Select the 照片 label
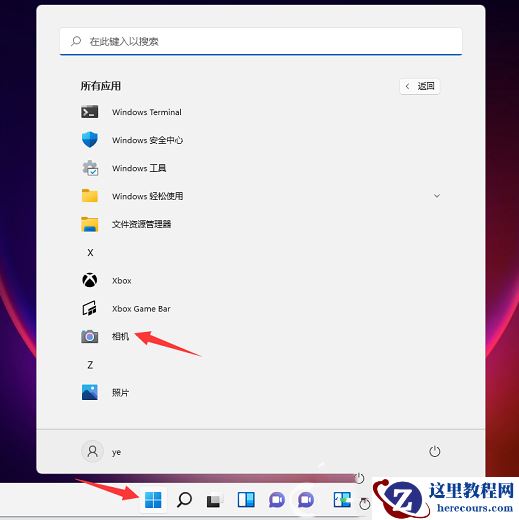 [120, 392]
